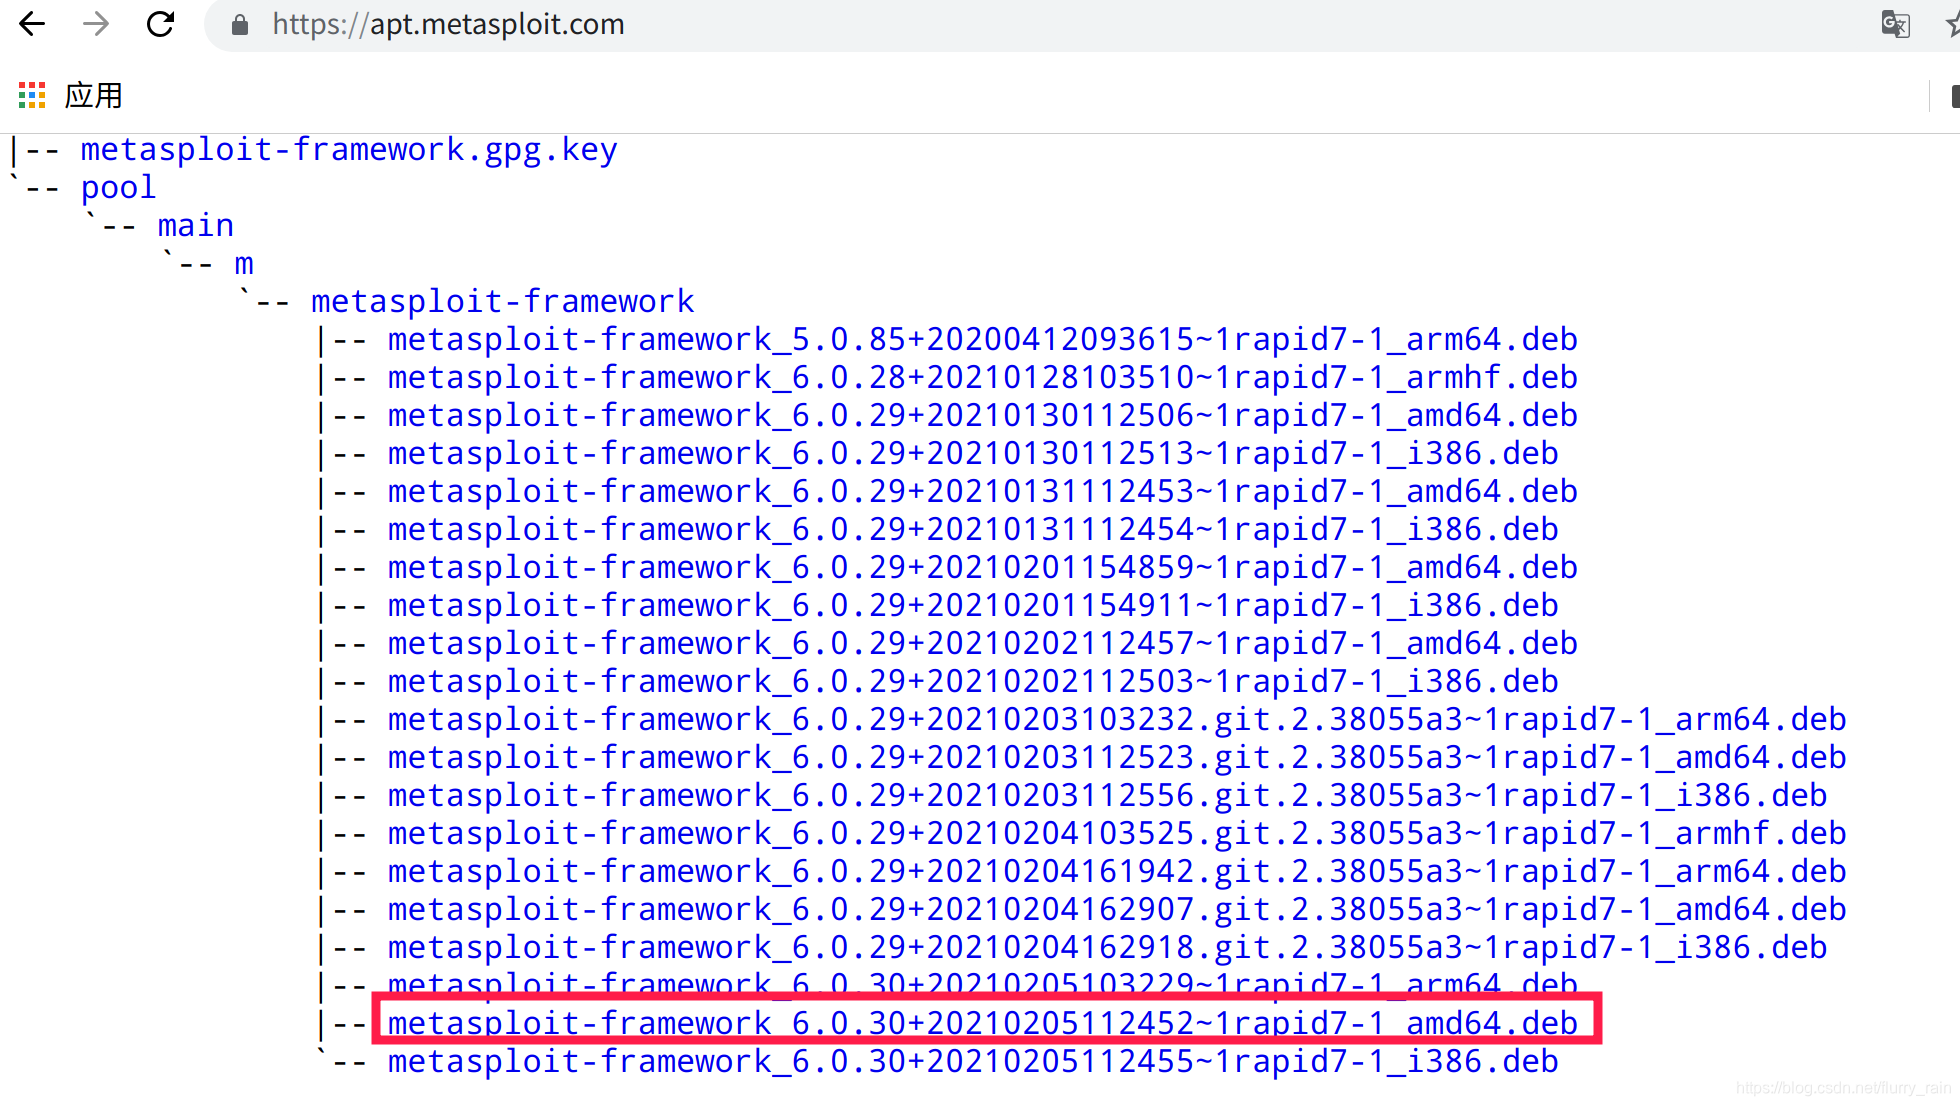Open 6.0.29+20210203103232 git arm64 deb link
The height and width of the screenshot is (1106, 1960).
(x=1116, y=720)
